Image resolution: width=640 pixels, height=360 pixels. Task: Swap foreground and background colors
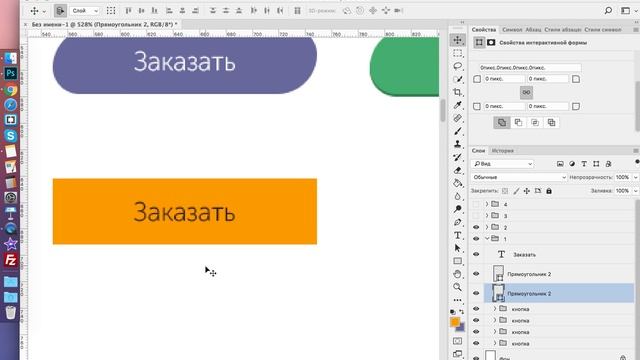(x=462, y=312)
